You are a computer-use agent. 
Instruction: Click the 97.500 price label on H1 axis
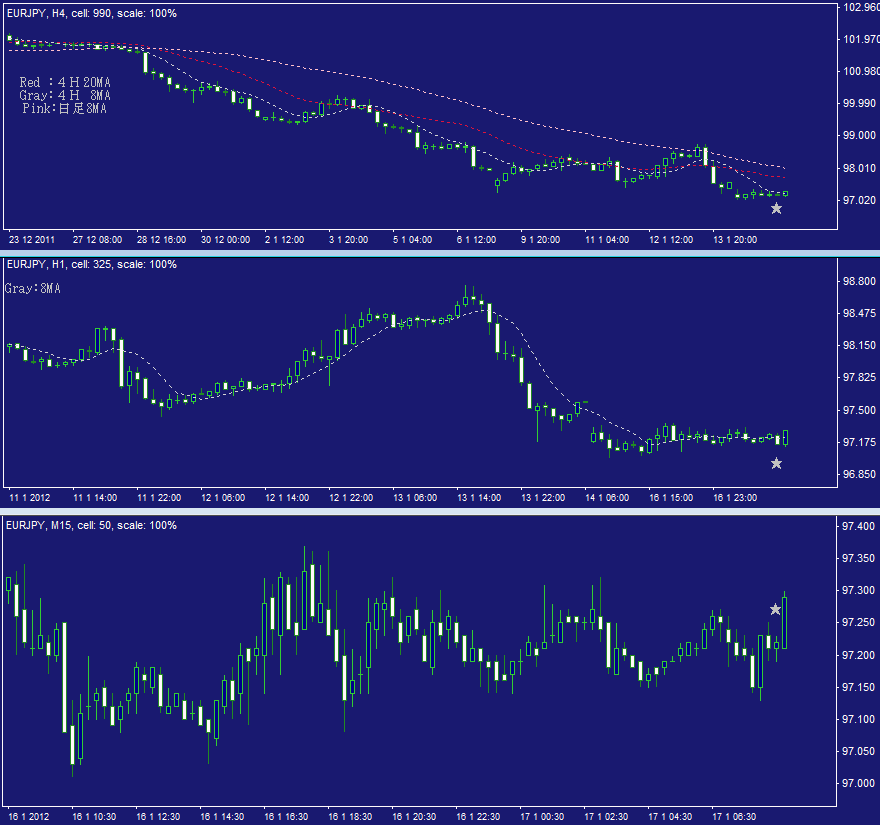(x=859, y=410)
